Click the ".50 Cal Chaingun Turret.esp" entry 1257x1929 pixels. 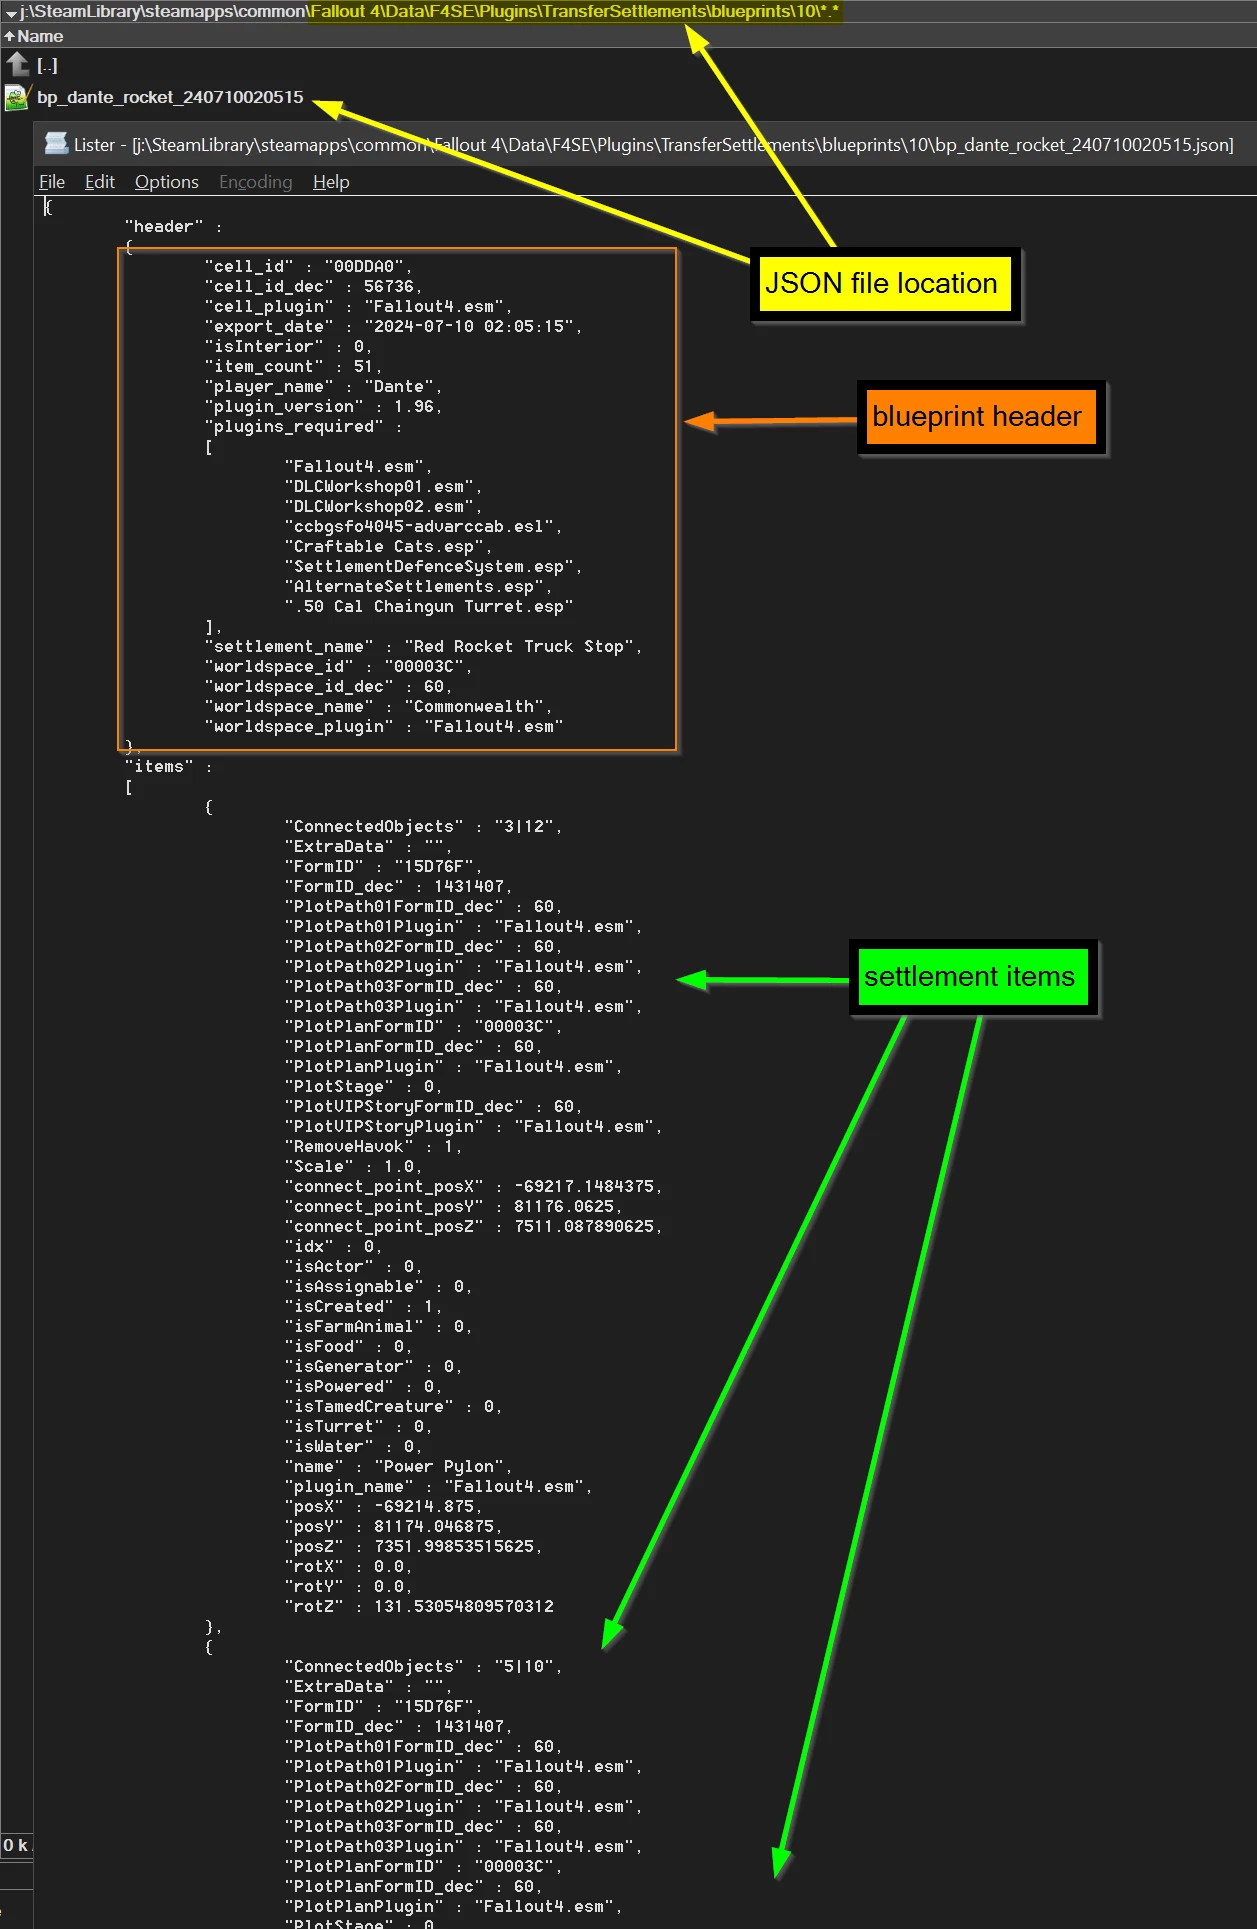[x=429, y=607]
